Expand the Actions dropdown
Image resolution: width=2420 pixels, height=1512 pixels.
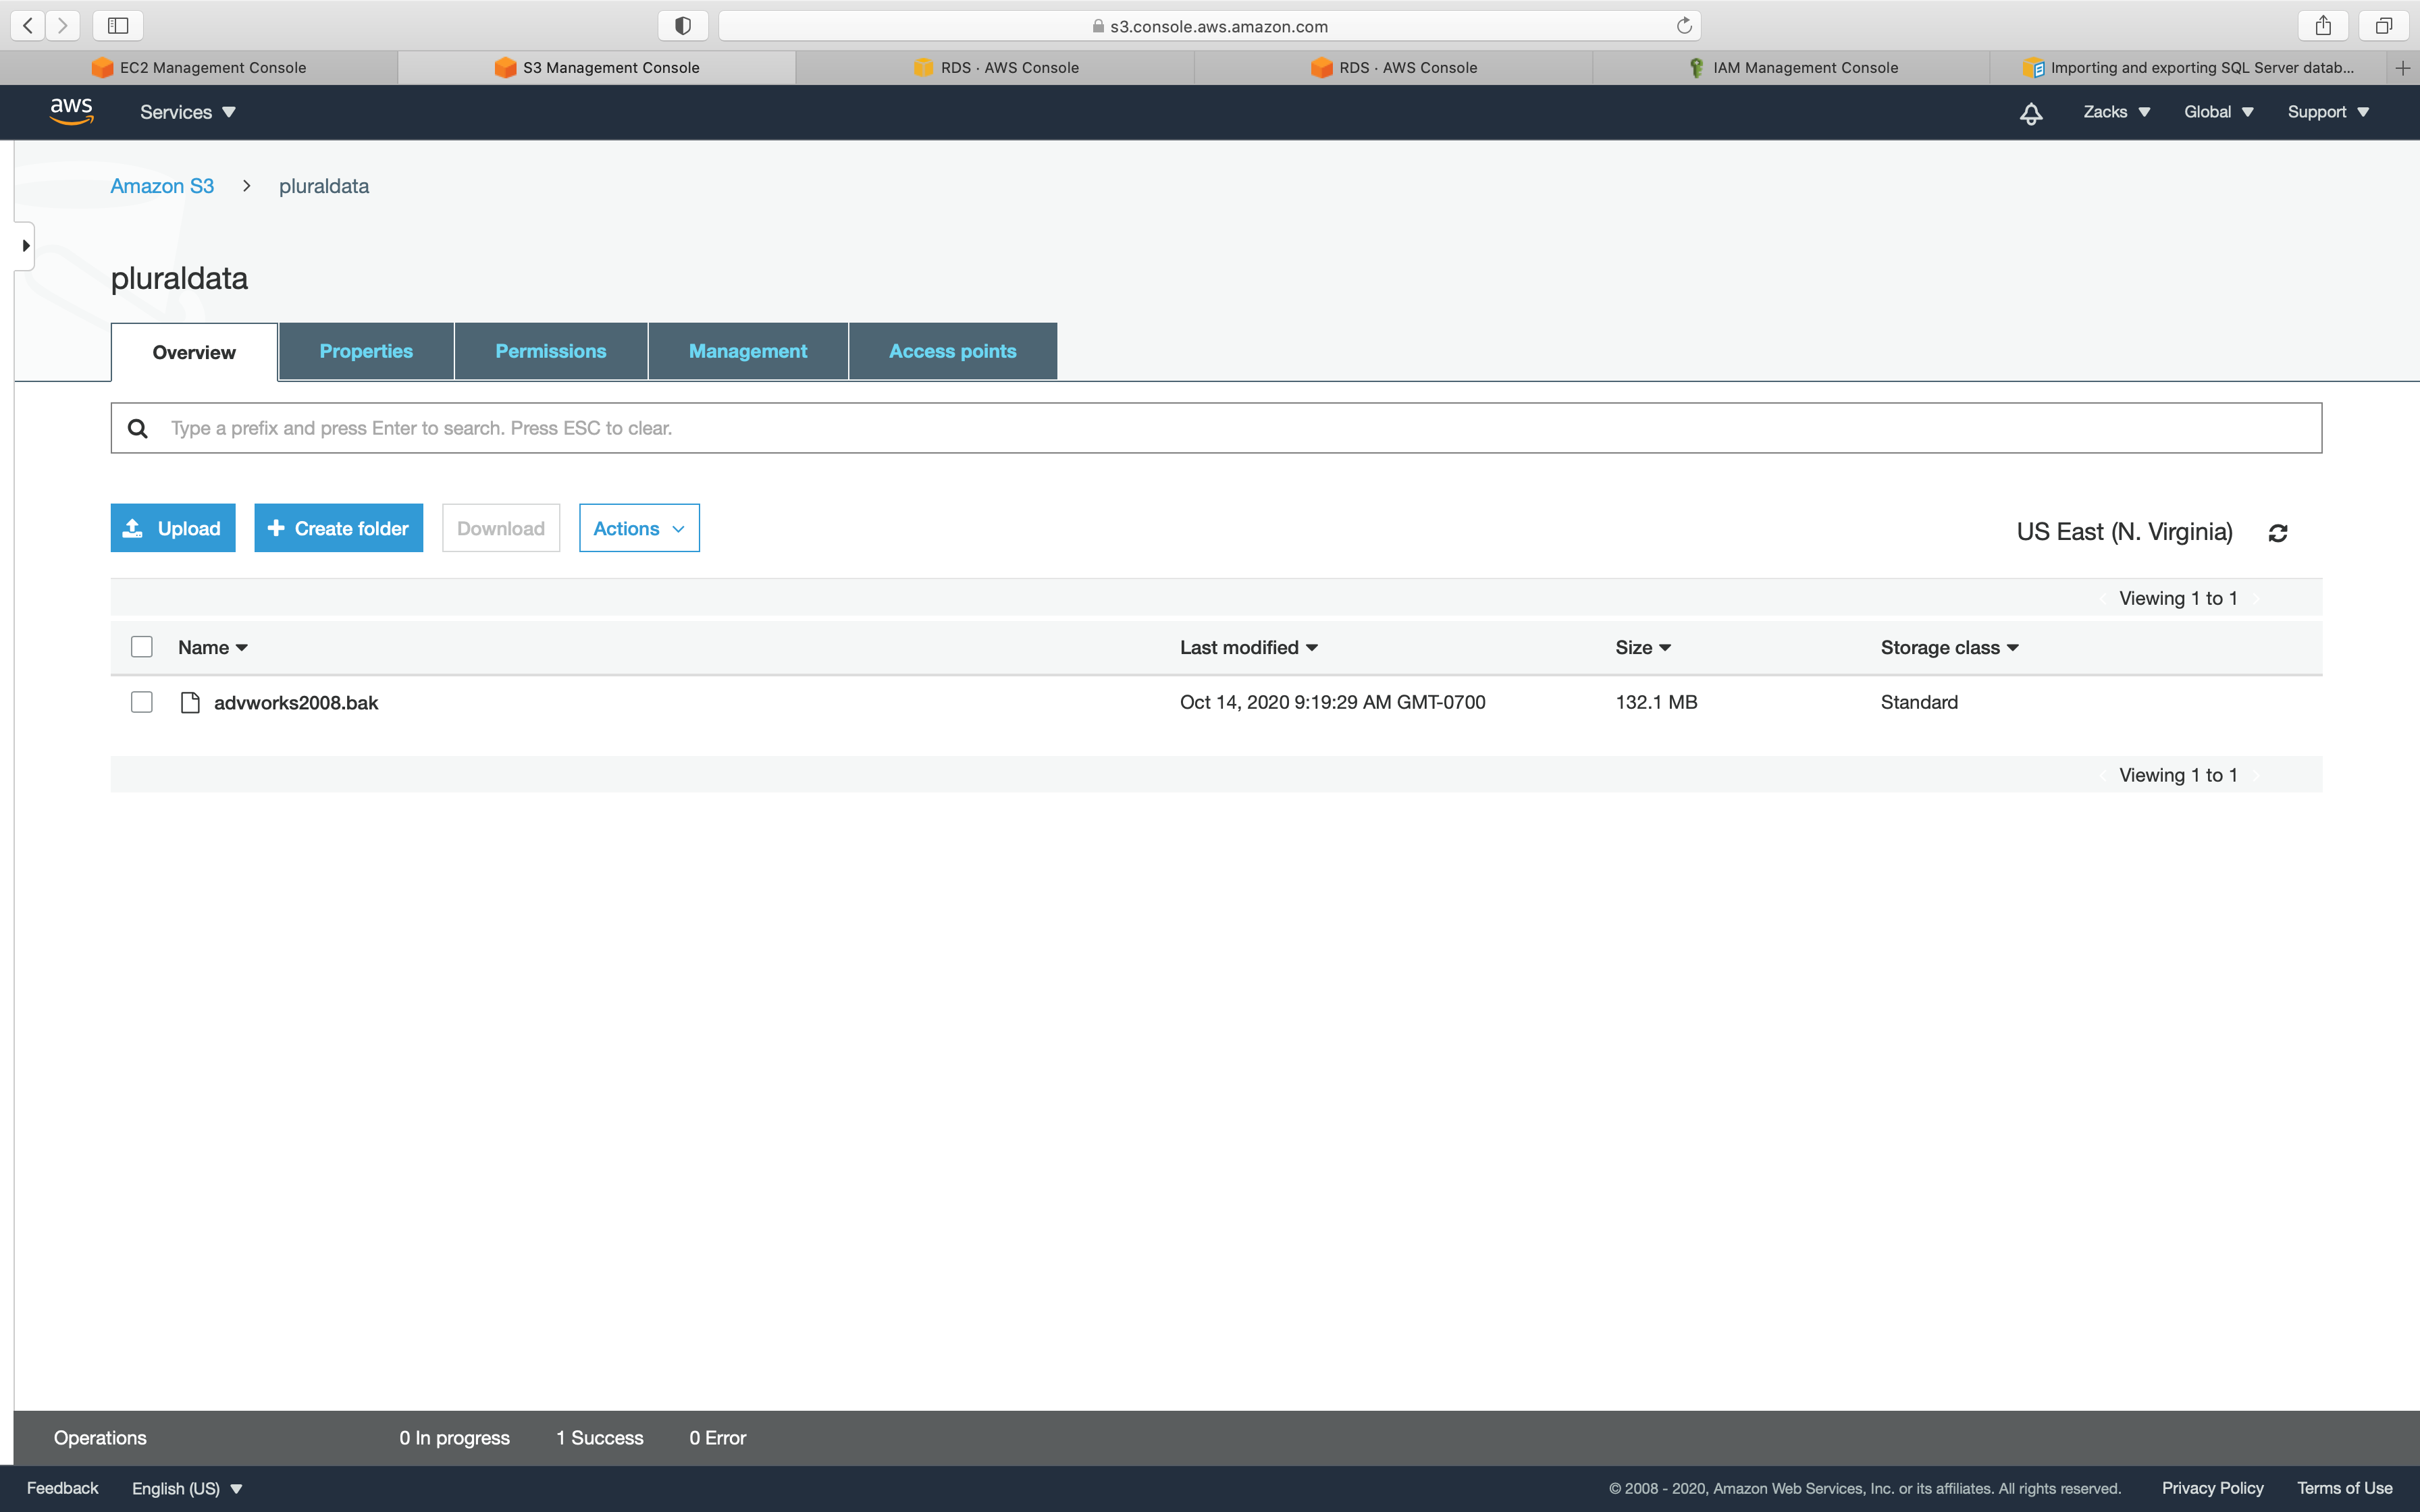point(639,528)
